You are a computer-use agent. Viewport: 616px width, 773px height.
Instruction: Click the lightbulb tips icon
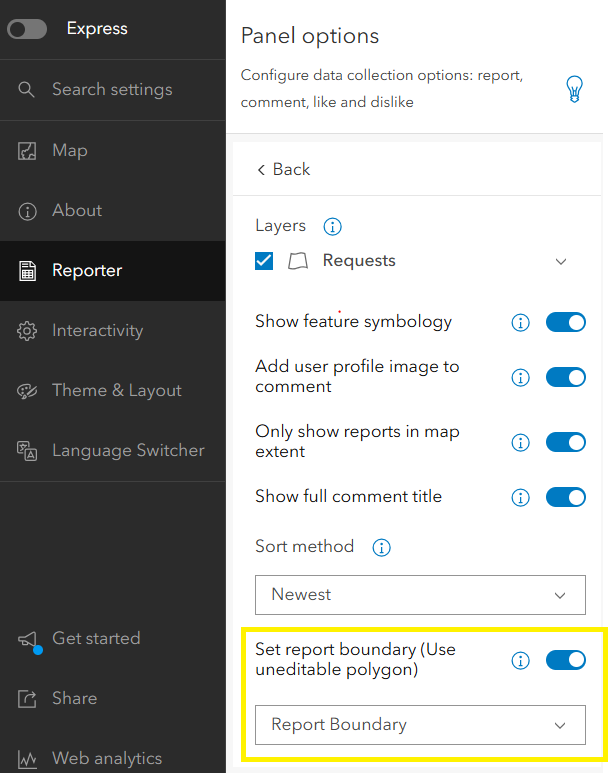574,90
